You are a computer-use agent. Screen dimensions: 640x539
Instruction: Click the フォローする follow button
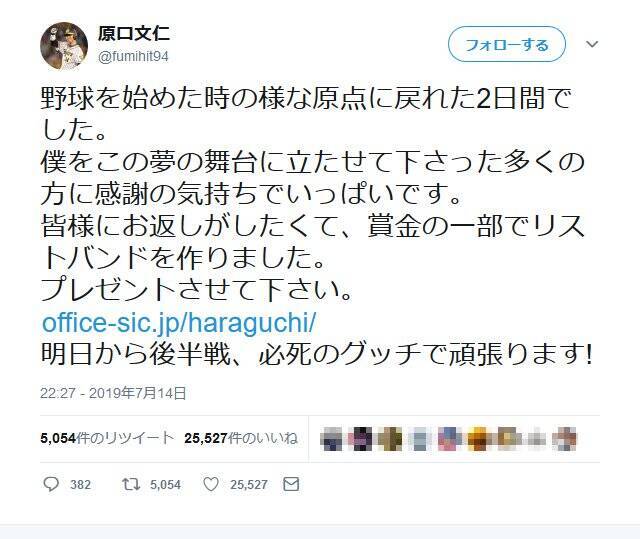(x=507, y=44)
